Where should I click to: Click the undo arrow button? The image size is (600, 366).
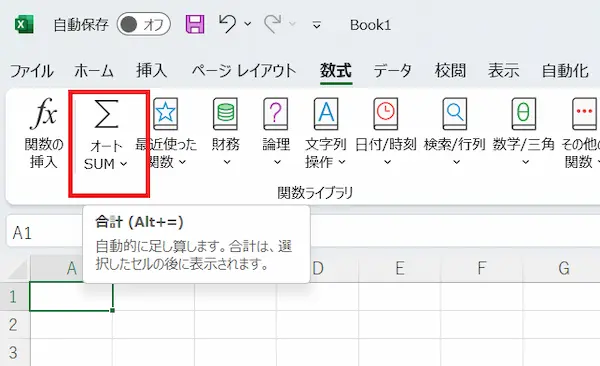227,24
